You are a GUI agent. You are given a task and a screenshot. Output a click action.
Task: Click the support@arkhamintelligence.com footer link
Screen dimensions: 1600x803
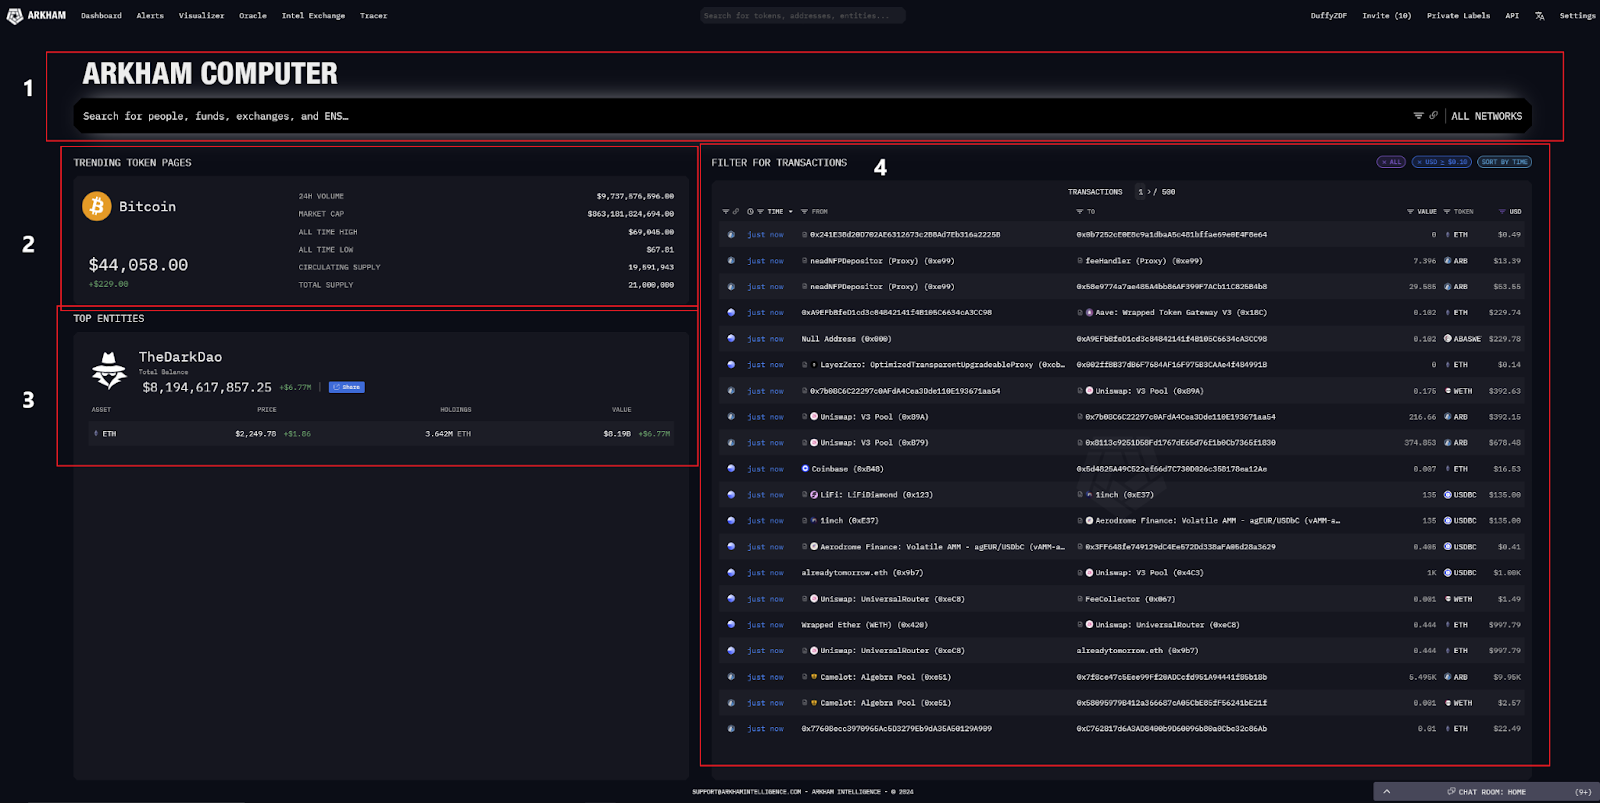[x=747, y=792]
